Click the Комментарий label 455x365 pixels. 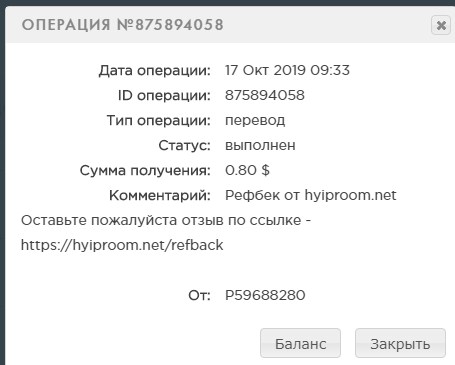pos(160,196)
